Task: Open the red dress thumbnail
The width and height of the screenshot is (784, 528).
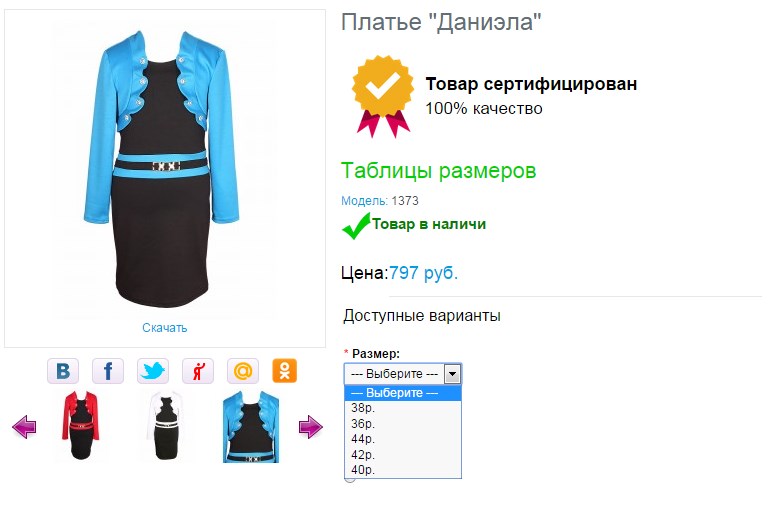Action: 80,426
